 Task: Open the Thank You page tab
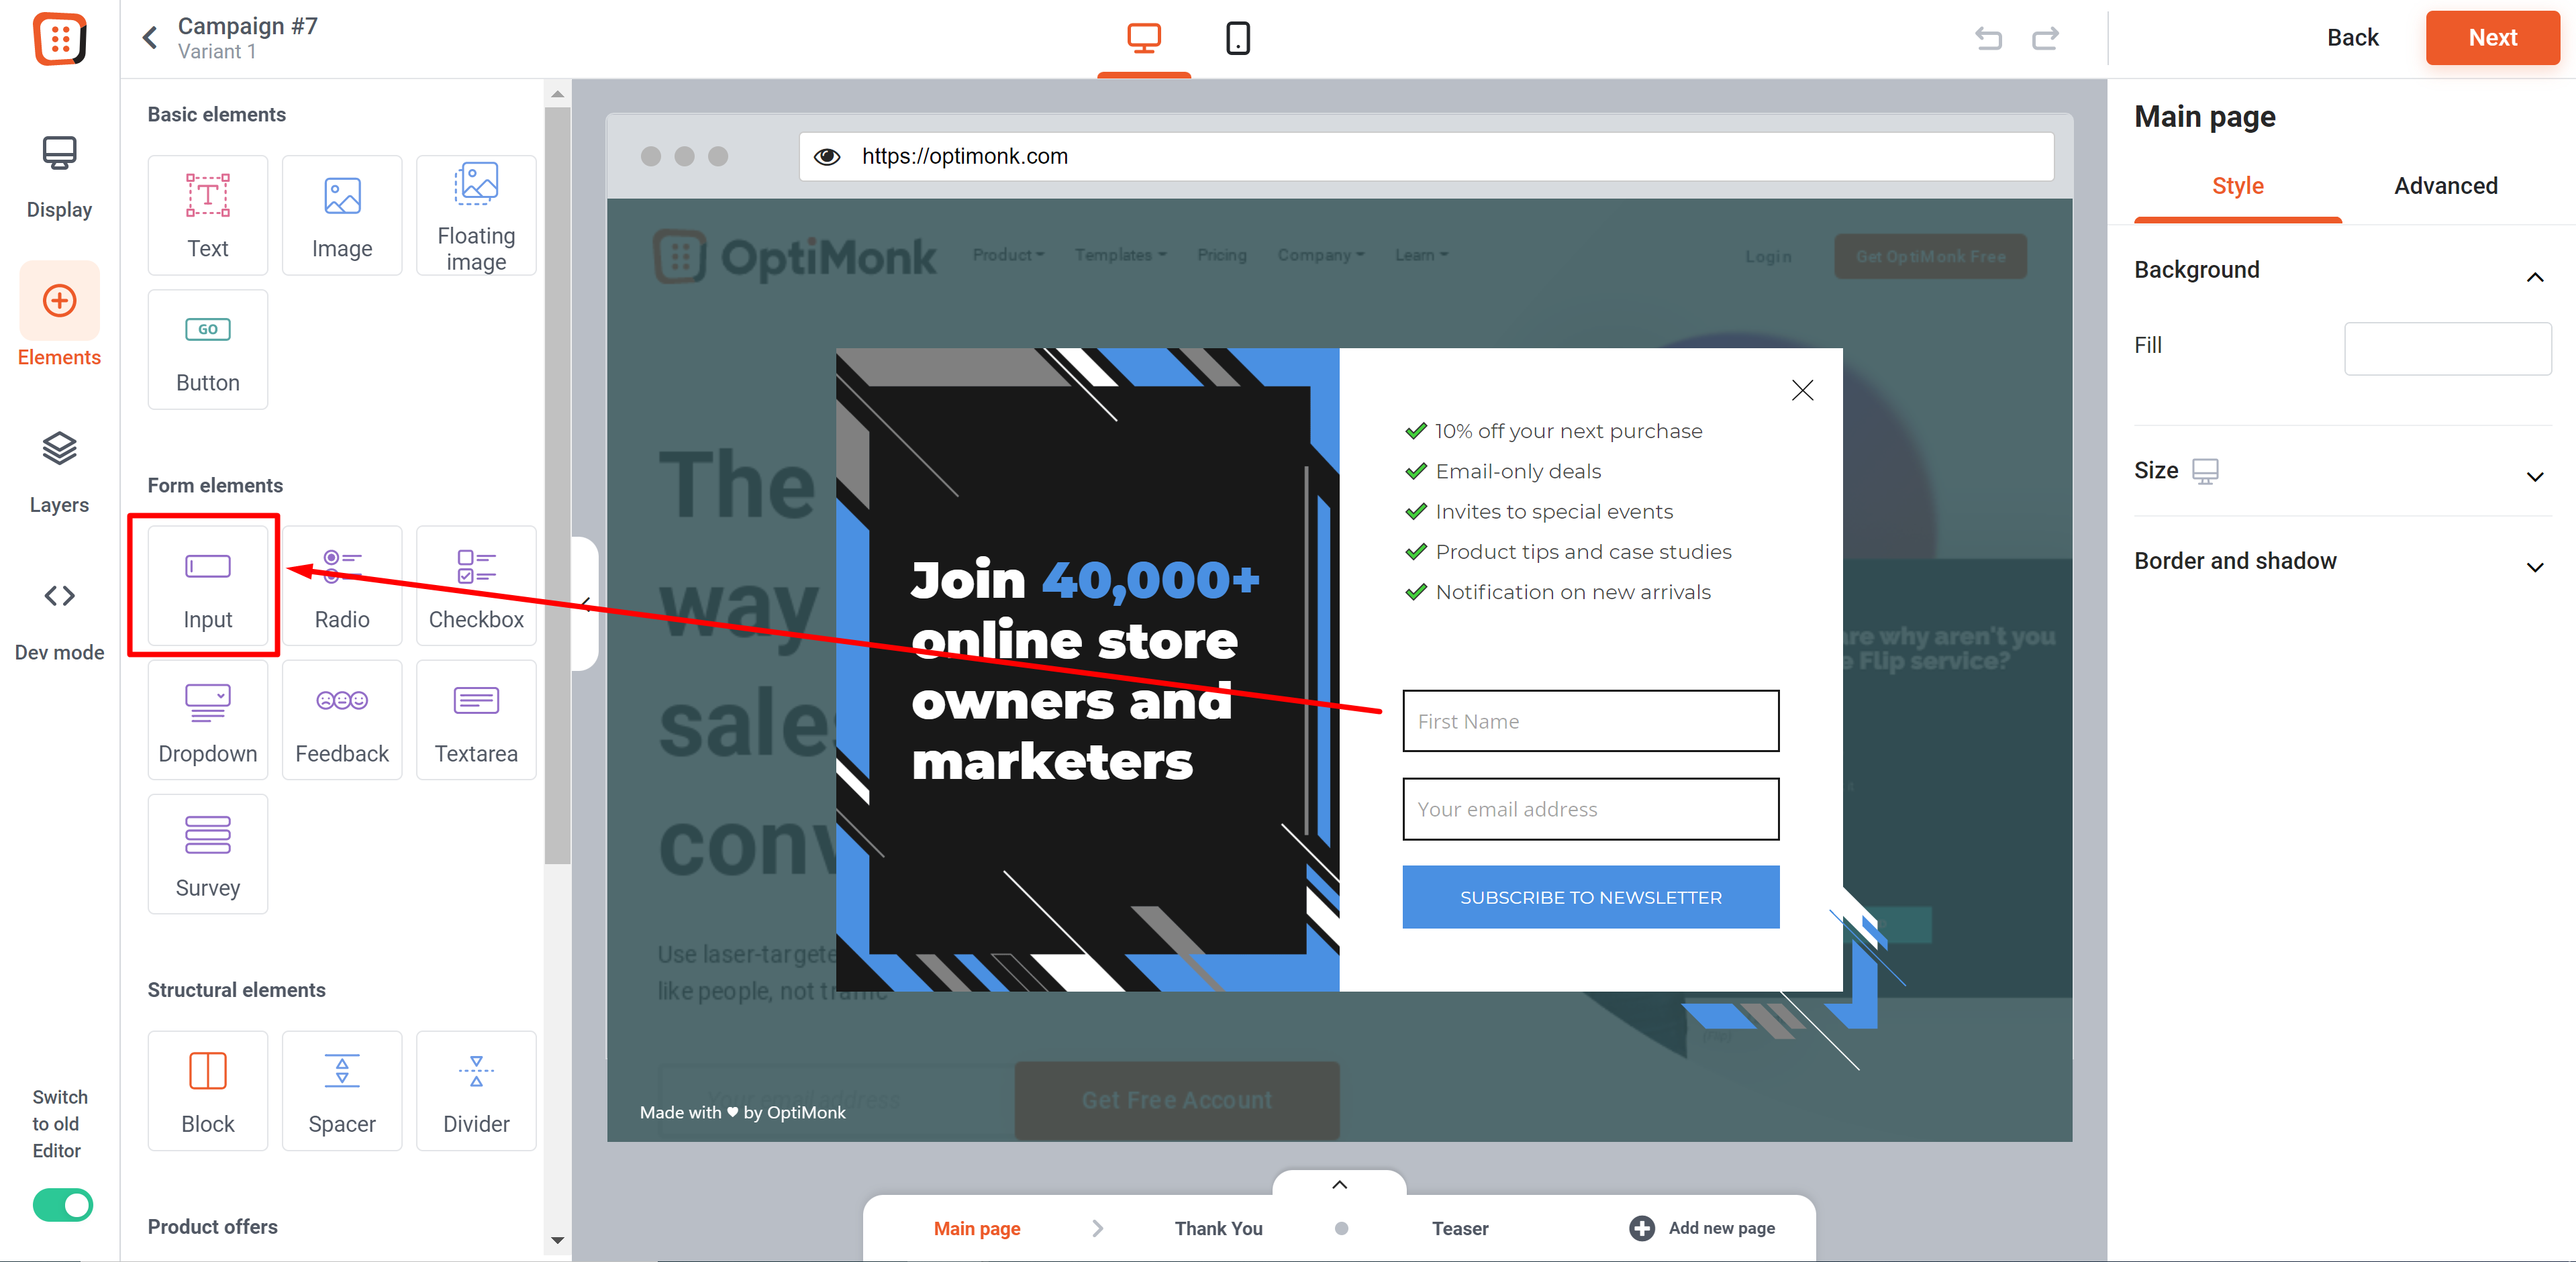(1218, 1228)
